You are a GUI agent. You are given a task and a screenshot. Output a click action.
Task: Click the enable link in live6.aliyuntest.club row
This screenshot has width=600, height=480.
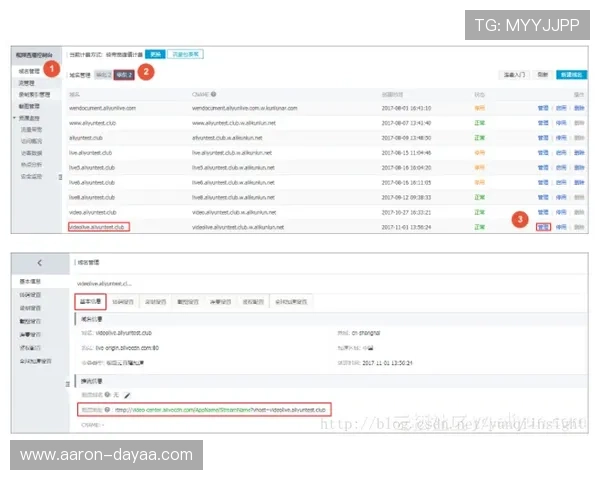coord(561,183)
